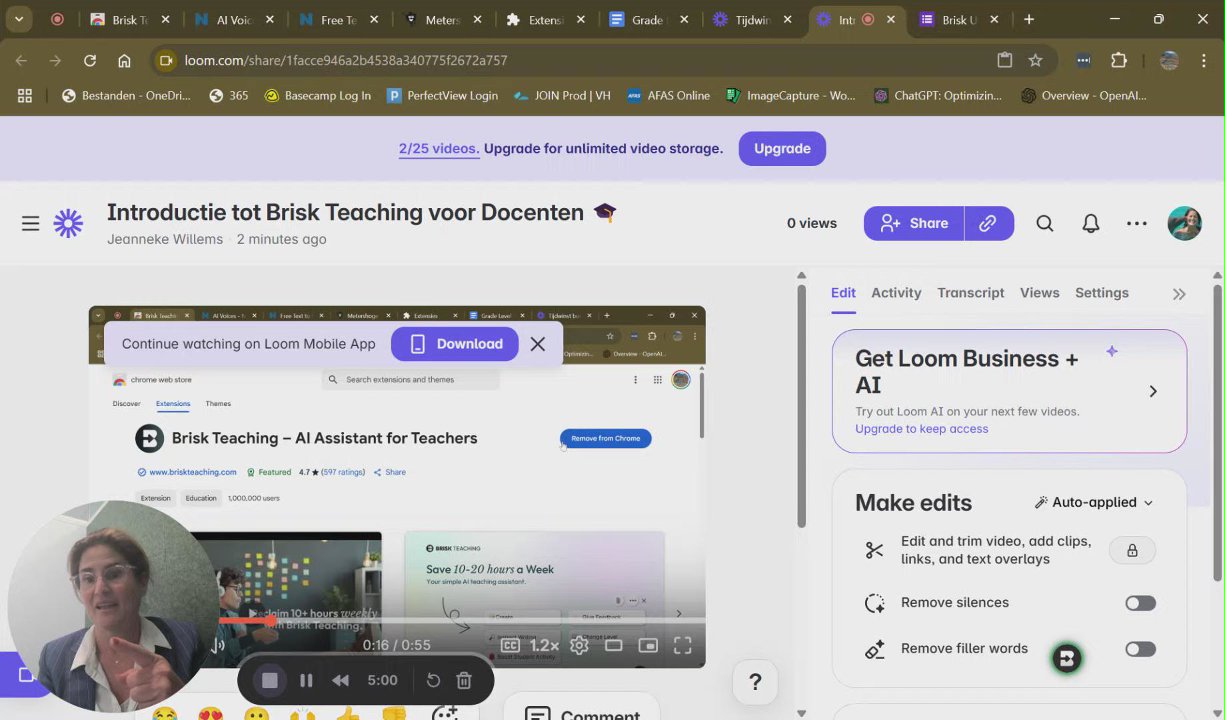
Task: Enter fullscreen in the video player
Action: (683, 646)
